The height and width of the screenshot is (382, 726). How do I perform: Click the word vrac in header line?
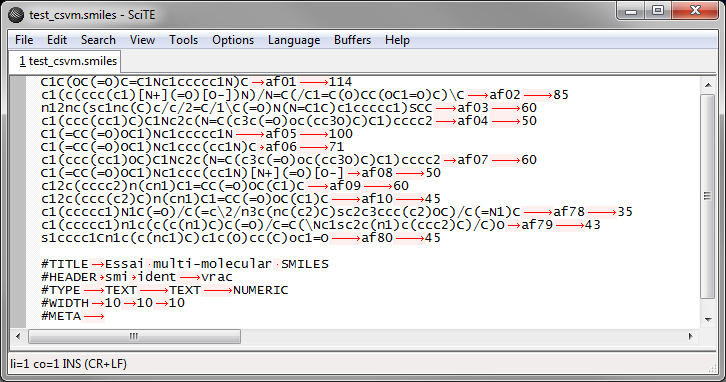(217, 277)
